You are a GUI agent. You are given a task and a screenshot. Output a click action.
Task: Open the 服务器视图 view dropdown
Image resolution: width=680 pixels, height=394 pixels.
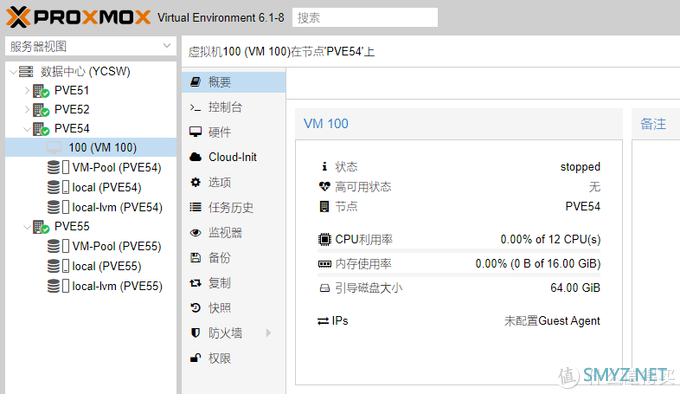[x=91, y=46]
